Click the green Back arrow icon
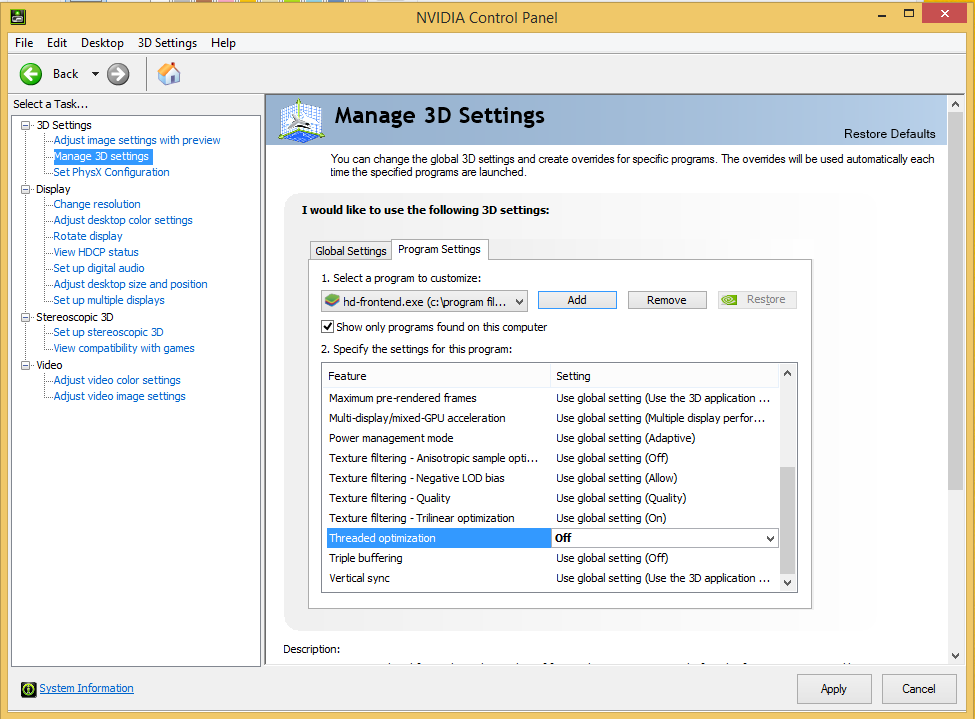The width and height of the screenshot is (975, 719). [x=30, y=74]
